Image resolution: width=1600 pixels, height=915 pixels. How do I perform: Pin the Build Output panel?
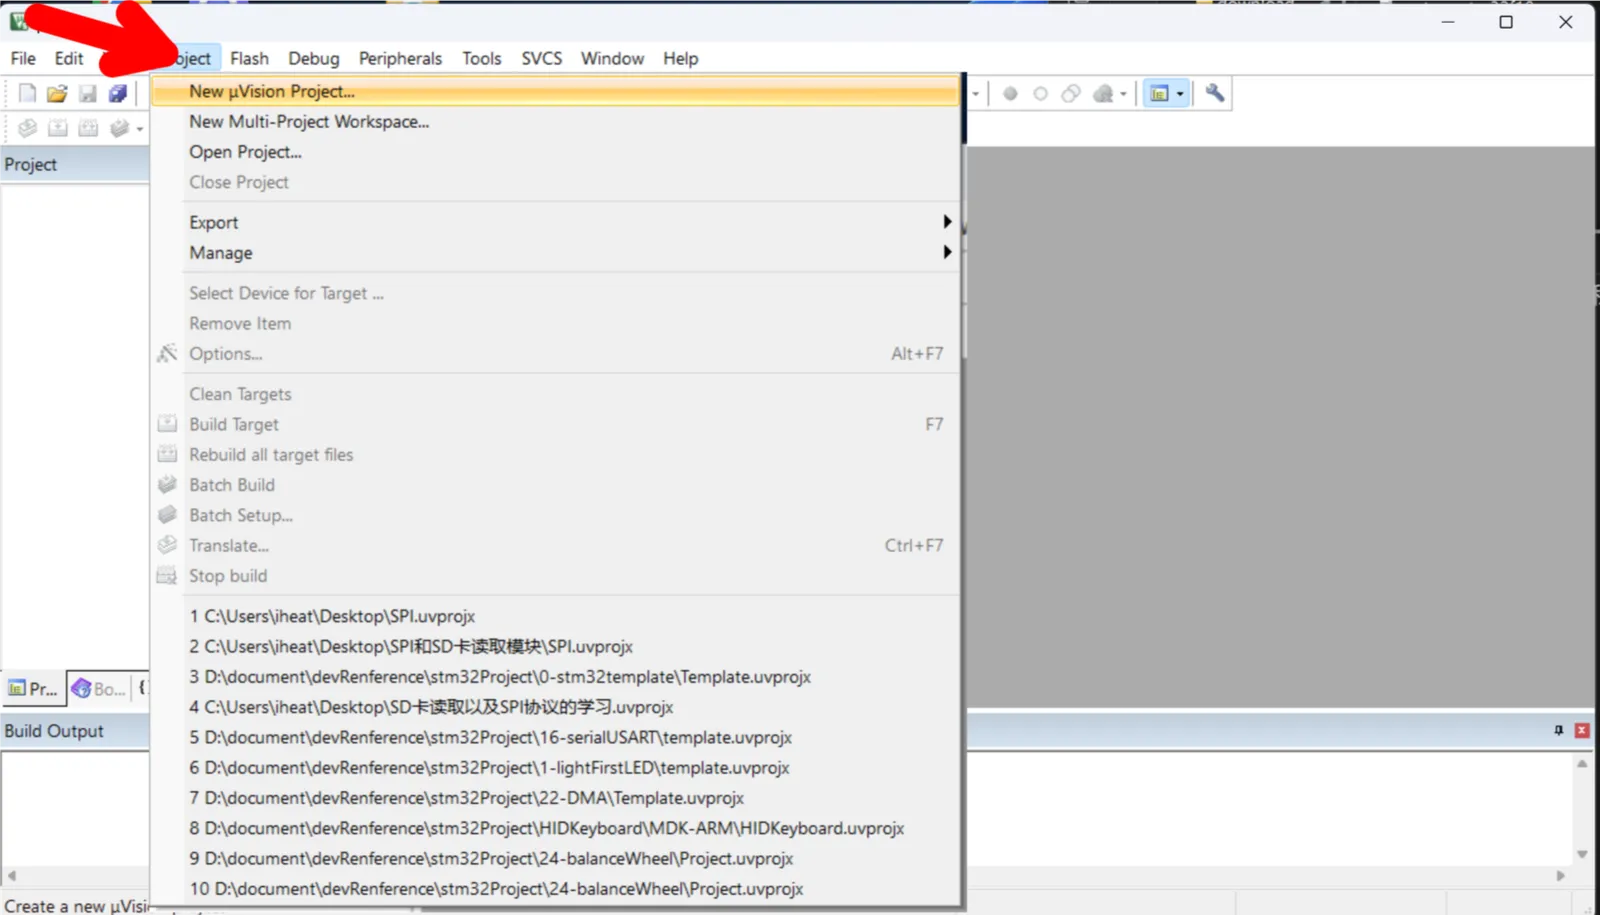point(1558,731)
